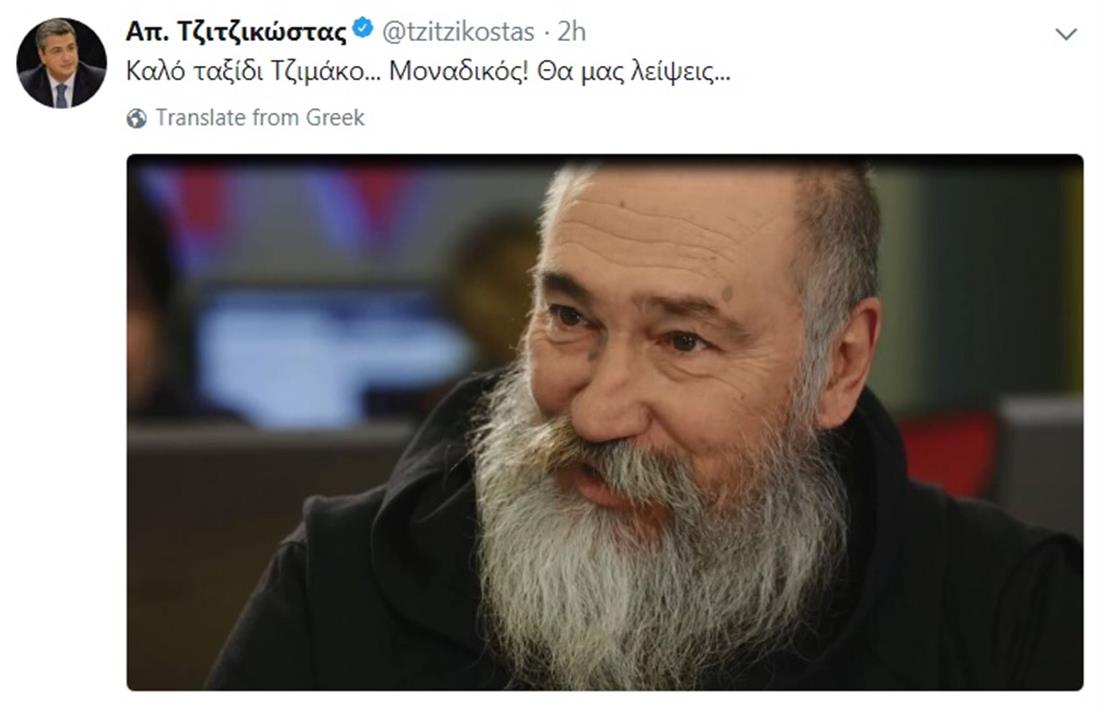Open the attached photo of bearded man

pyautogui.click(x=605, y=422)
